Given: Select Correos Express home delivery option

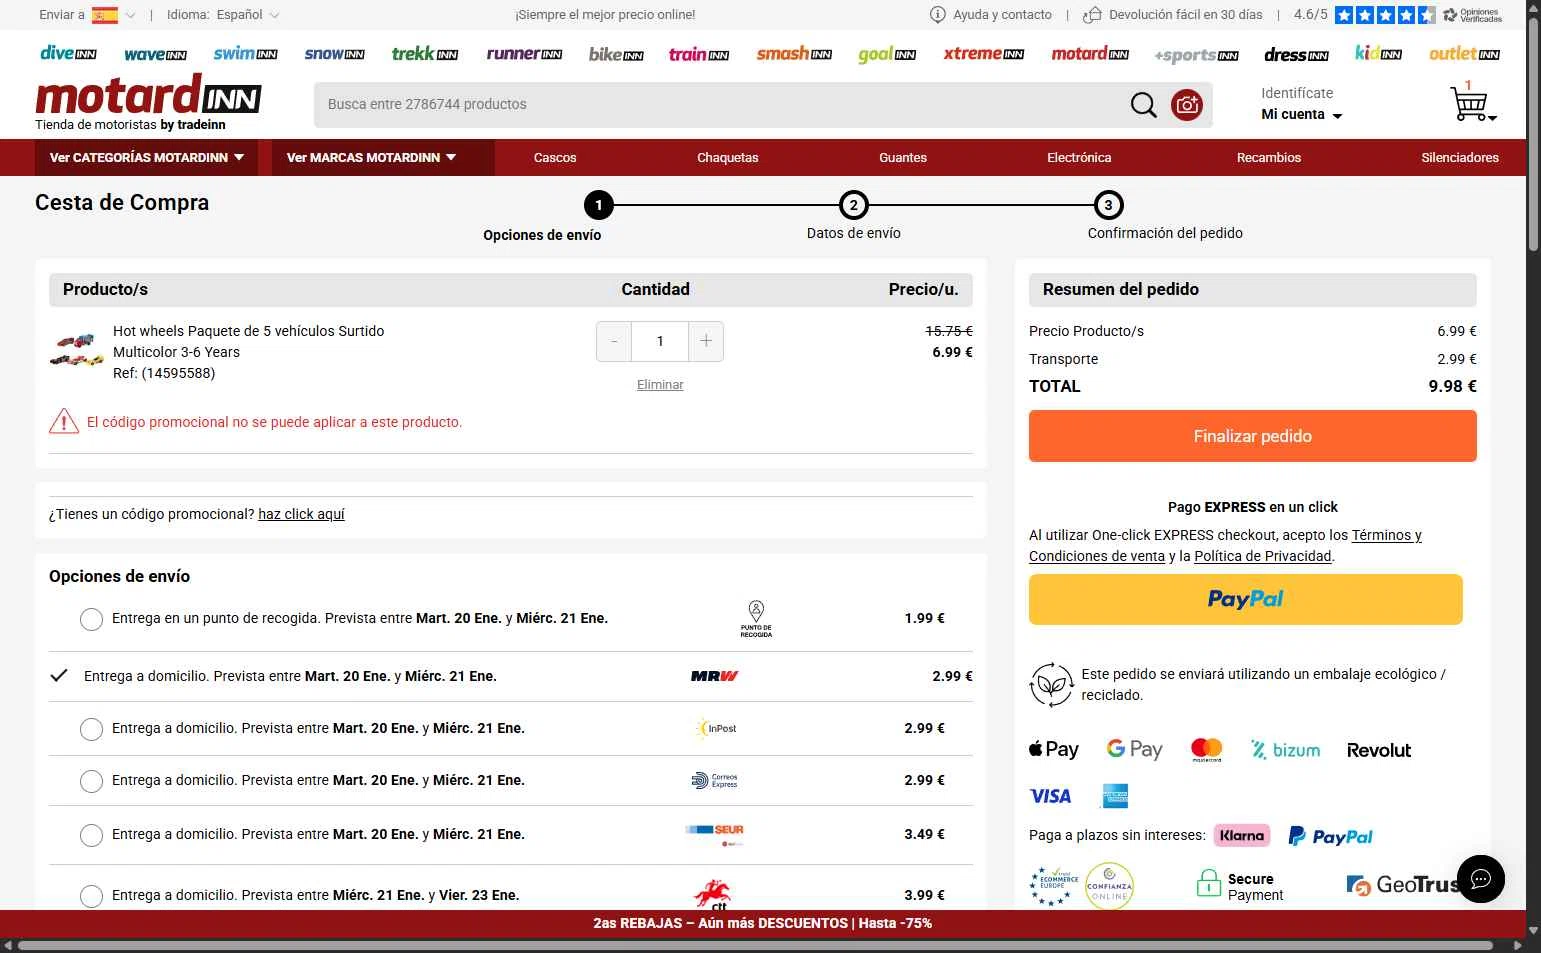Looking at the screenshot, I should tap(91, 781).
